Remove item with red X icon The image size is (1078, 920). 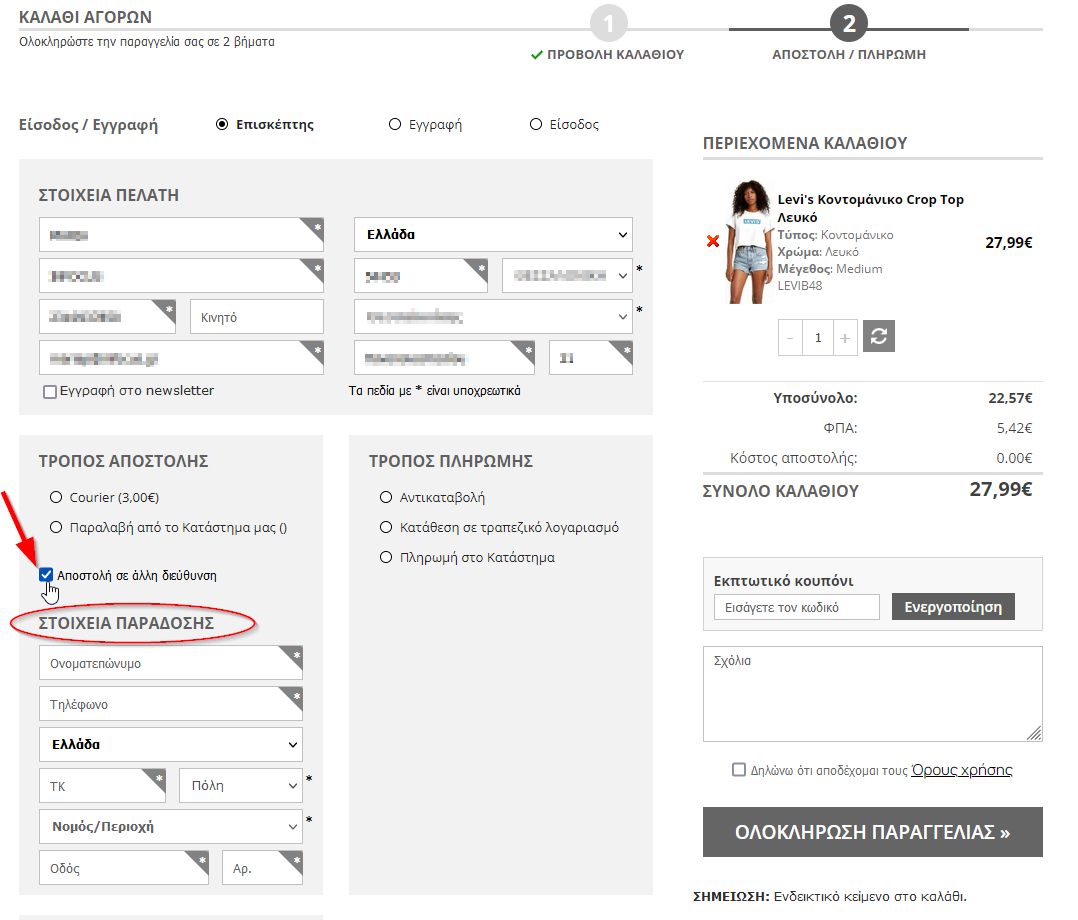[x=713, y=241]
